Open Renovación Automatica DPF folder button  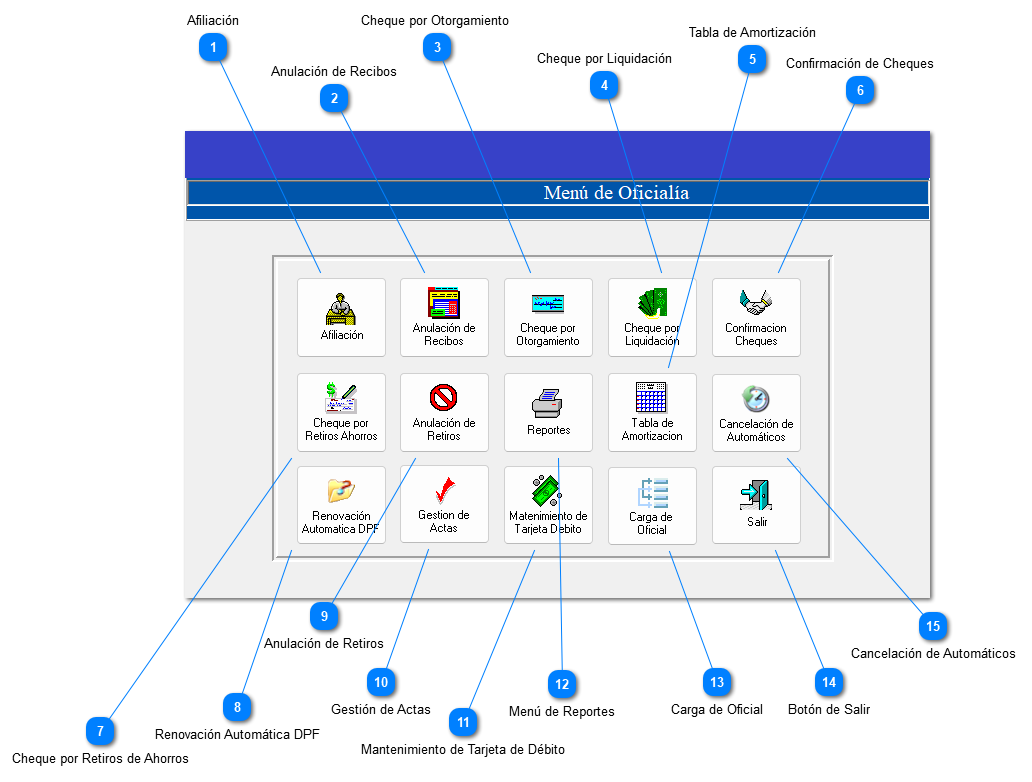coord(341,505)
